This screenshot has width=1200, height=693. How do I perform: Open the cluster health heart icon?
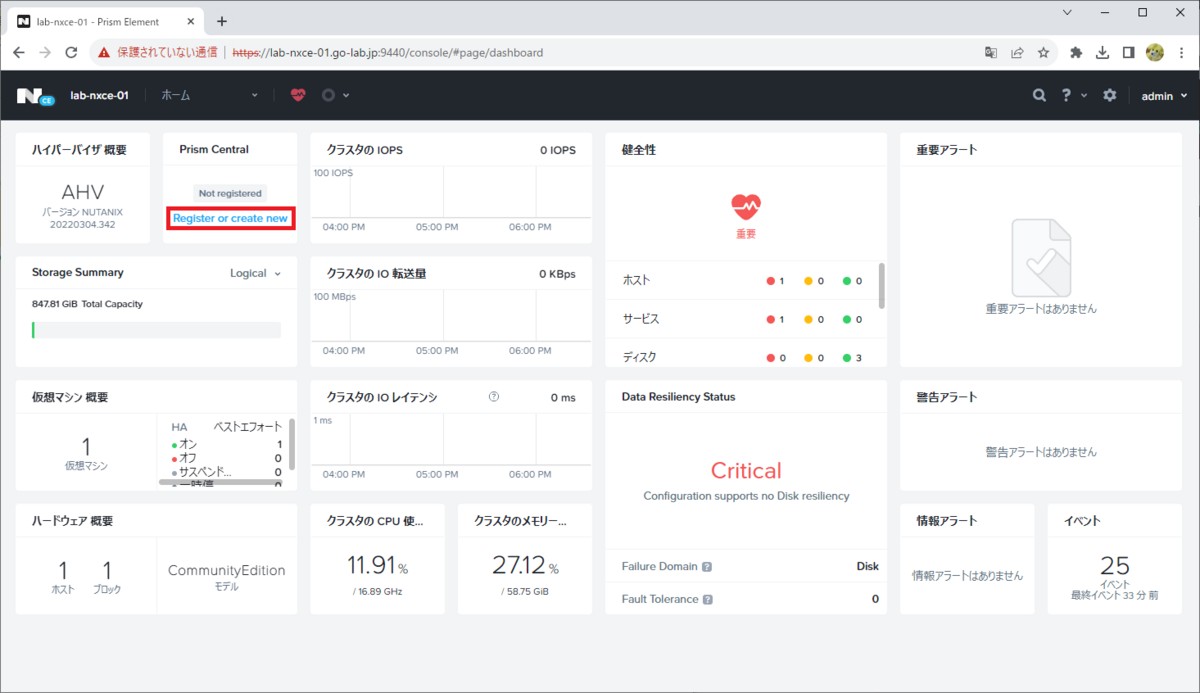click(298, 95)
